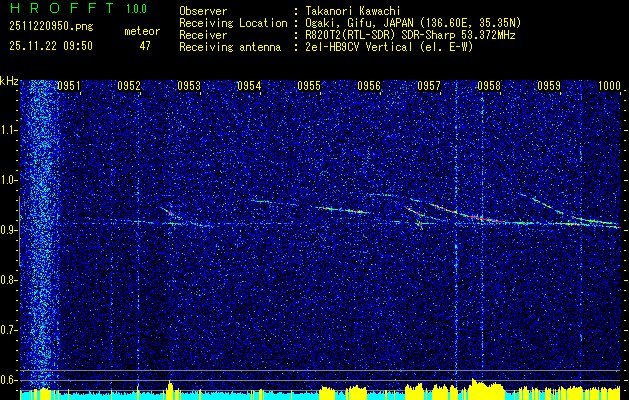The width and height of the screenshot is (629, 400).
Task: Click receiver text R820T2(RTL-SDR) SDR-Sharp 53.372MHz
Action: tap(410, 35)
